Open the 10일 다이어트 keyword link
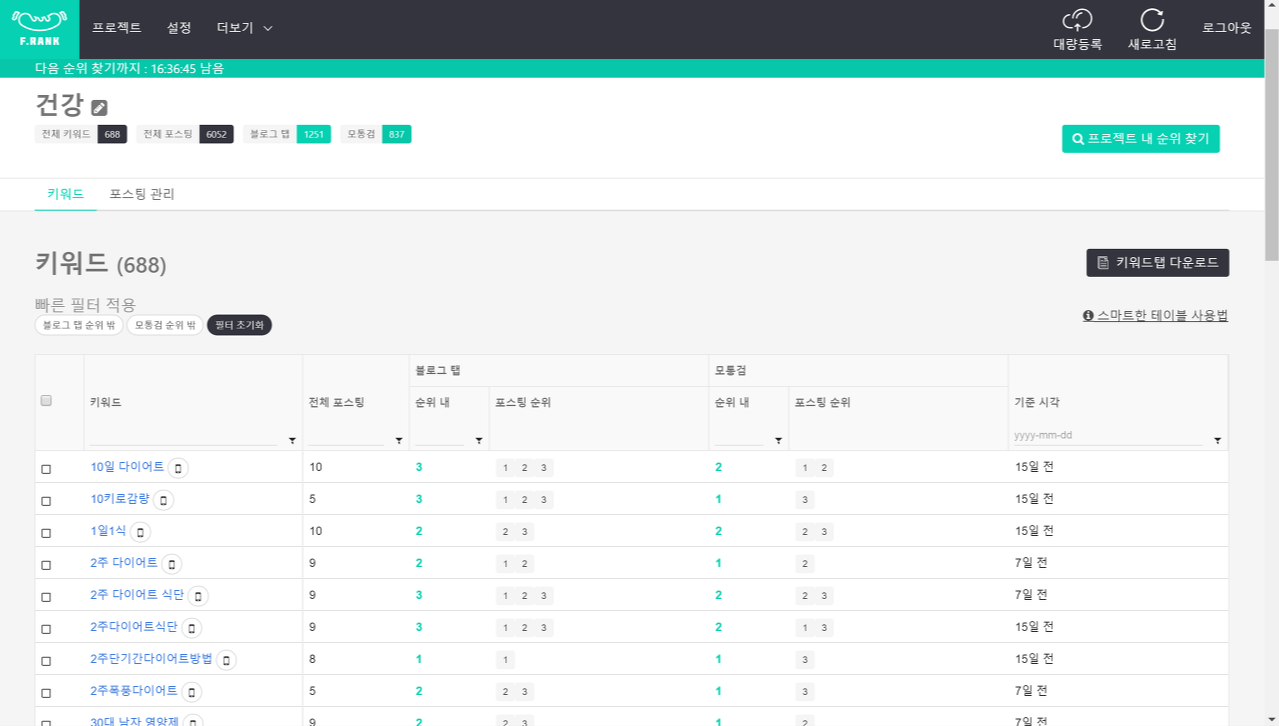This screenshot has width=1279, height=726. click(x=127, y=467)
